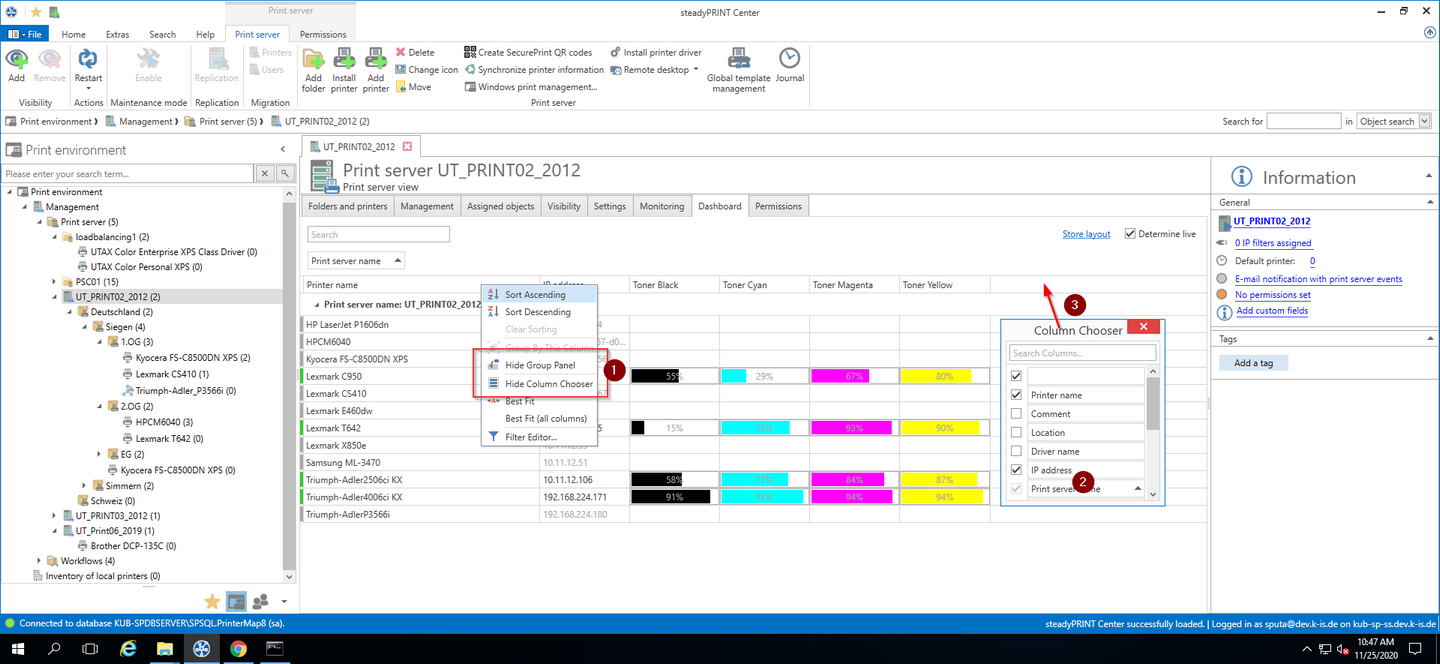
Task: Click the Restart action icon
Action: coord(88,60)
